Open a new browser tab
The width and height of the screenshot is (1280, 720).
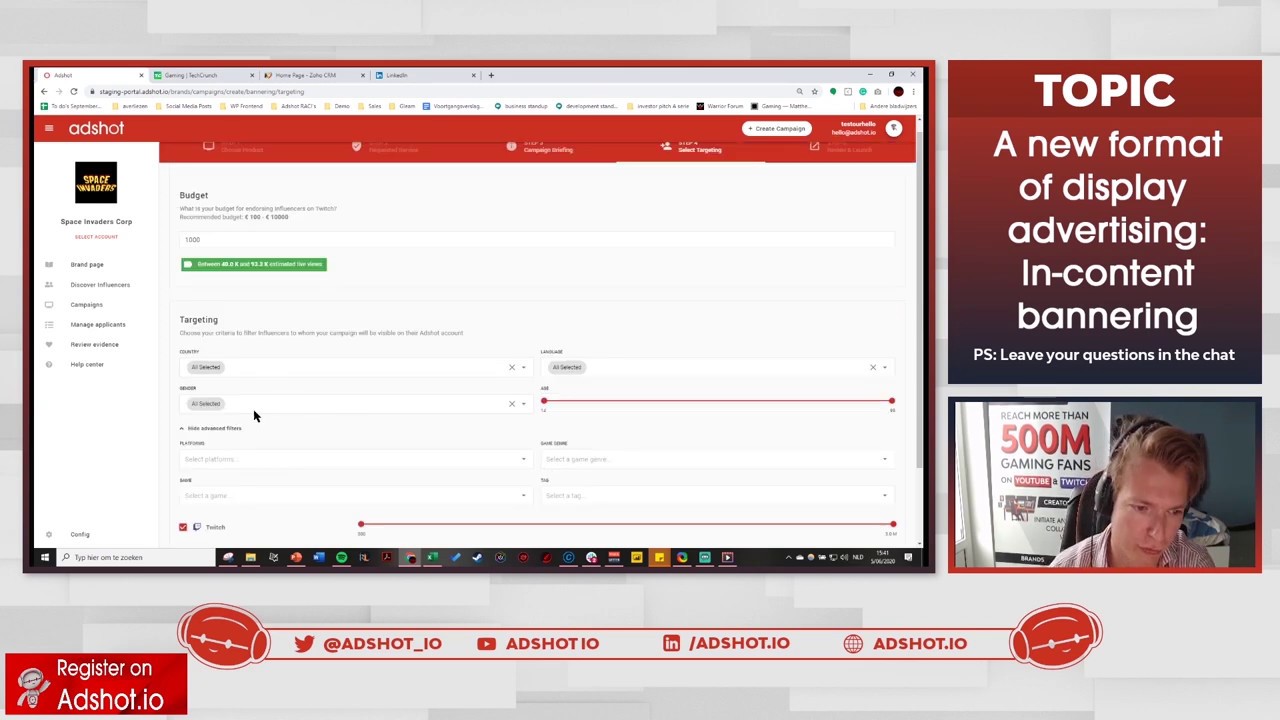coord(491,75)
